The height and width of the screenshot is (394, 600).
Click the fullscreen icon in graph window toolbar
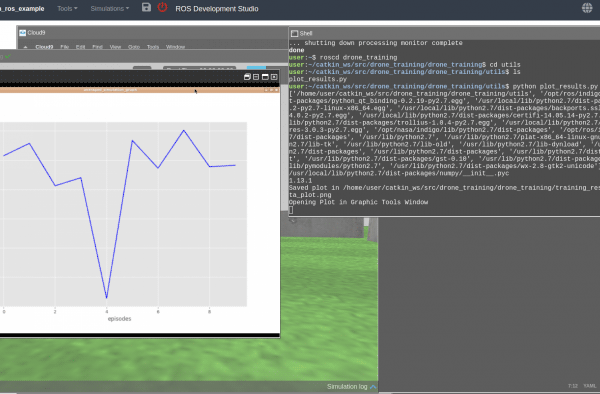(x=274, y=77)
